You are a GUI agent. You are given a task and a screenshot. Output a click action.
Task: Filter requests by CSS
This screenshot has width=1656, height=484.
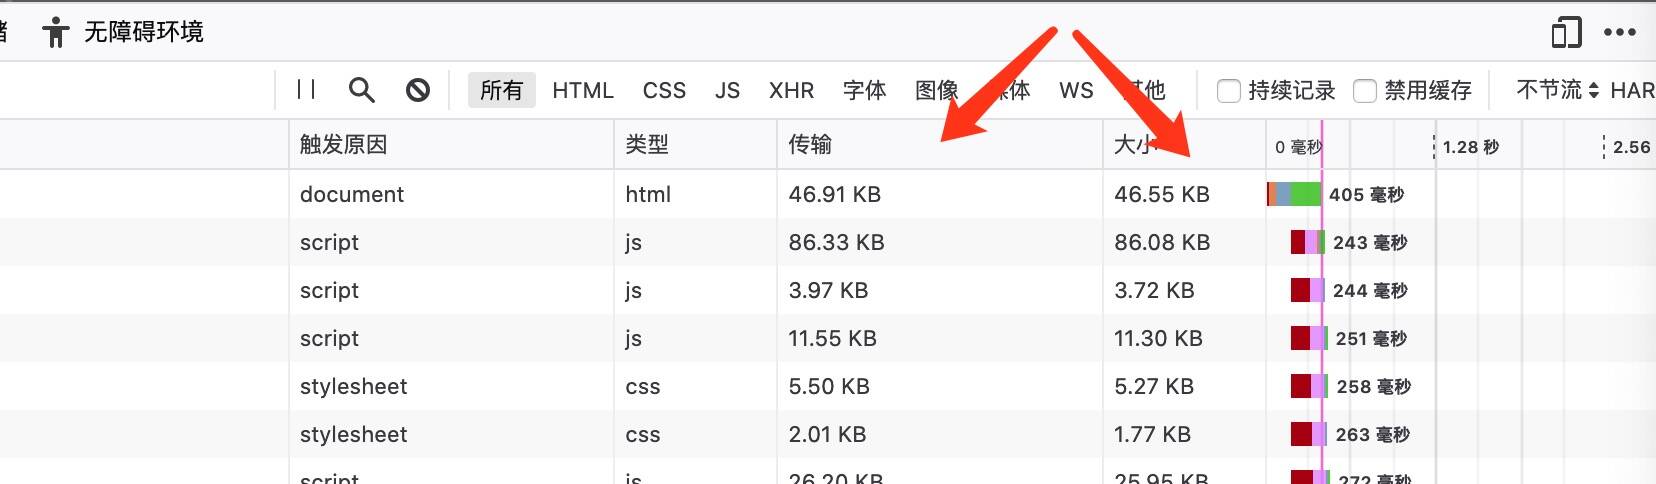click(x=664, y=90)
